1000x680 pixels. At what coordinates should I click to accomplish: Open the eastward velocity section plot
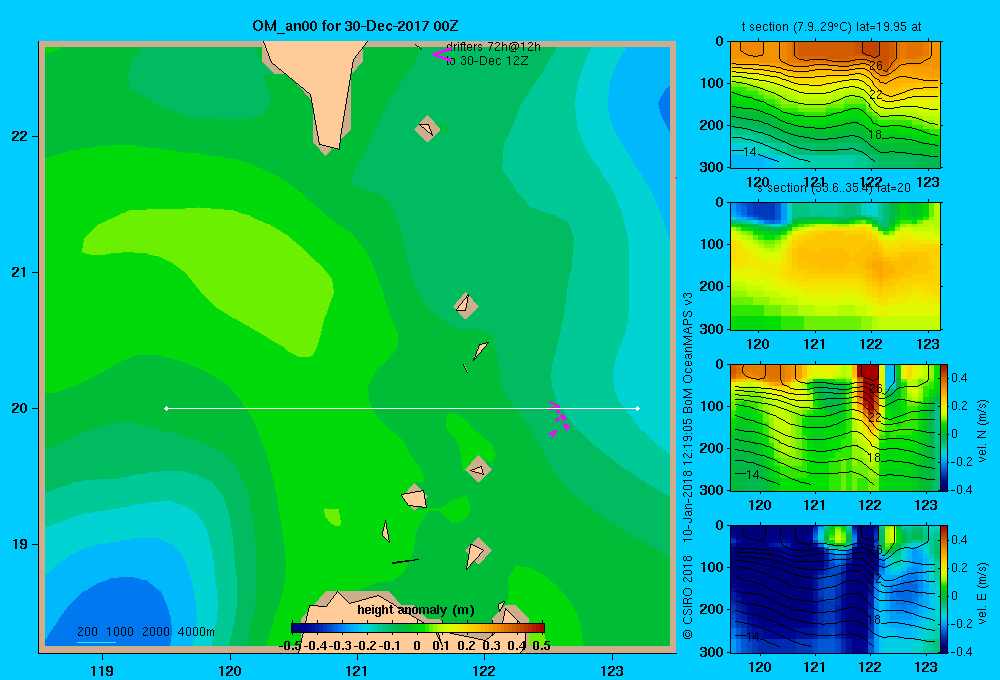click(834, 589)
